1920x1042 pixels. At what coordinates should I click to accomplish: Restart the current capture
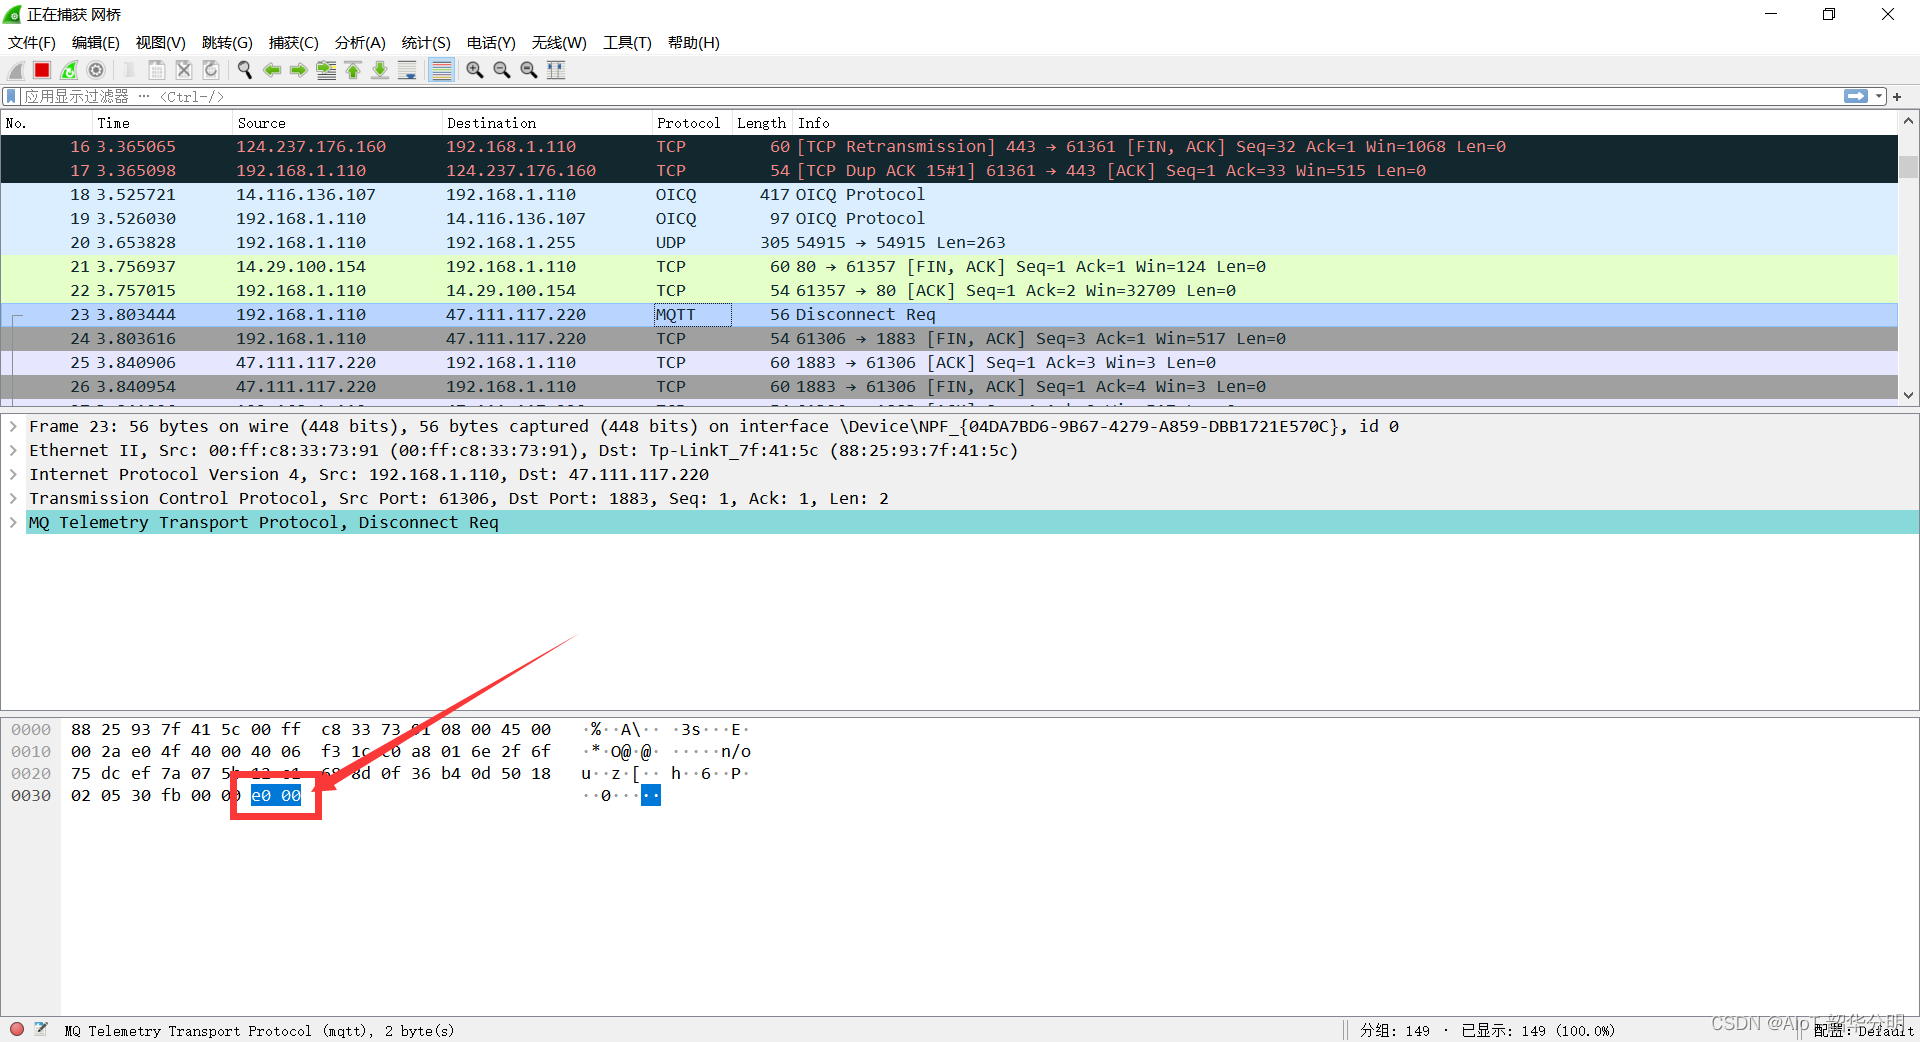coord(69,70)
